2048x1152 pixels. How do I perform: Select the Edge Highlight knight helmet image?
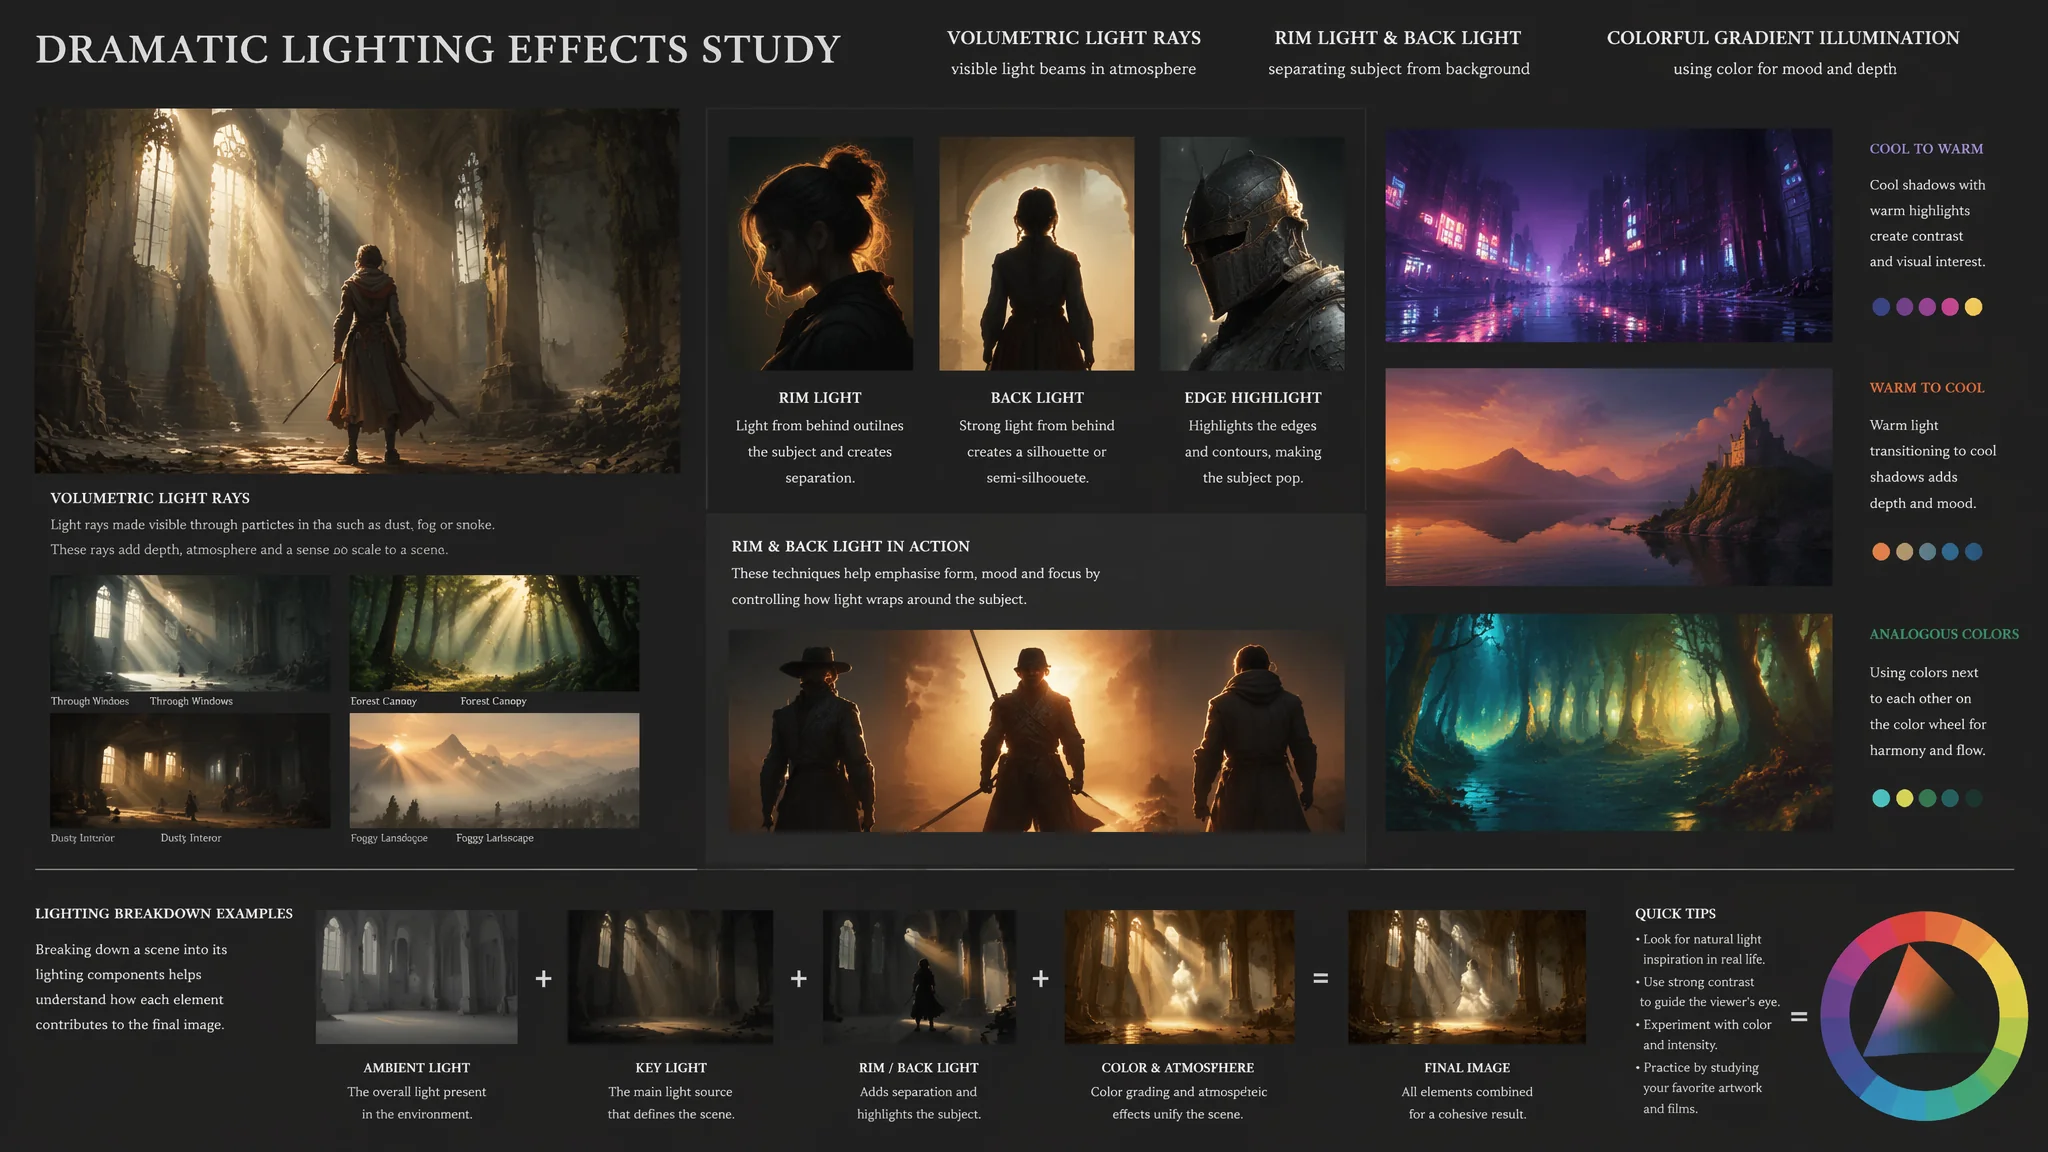tap(1252, 254)
